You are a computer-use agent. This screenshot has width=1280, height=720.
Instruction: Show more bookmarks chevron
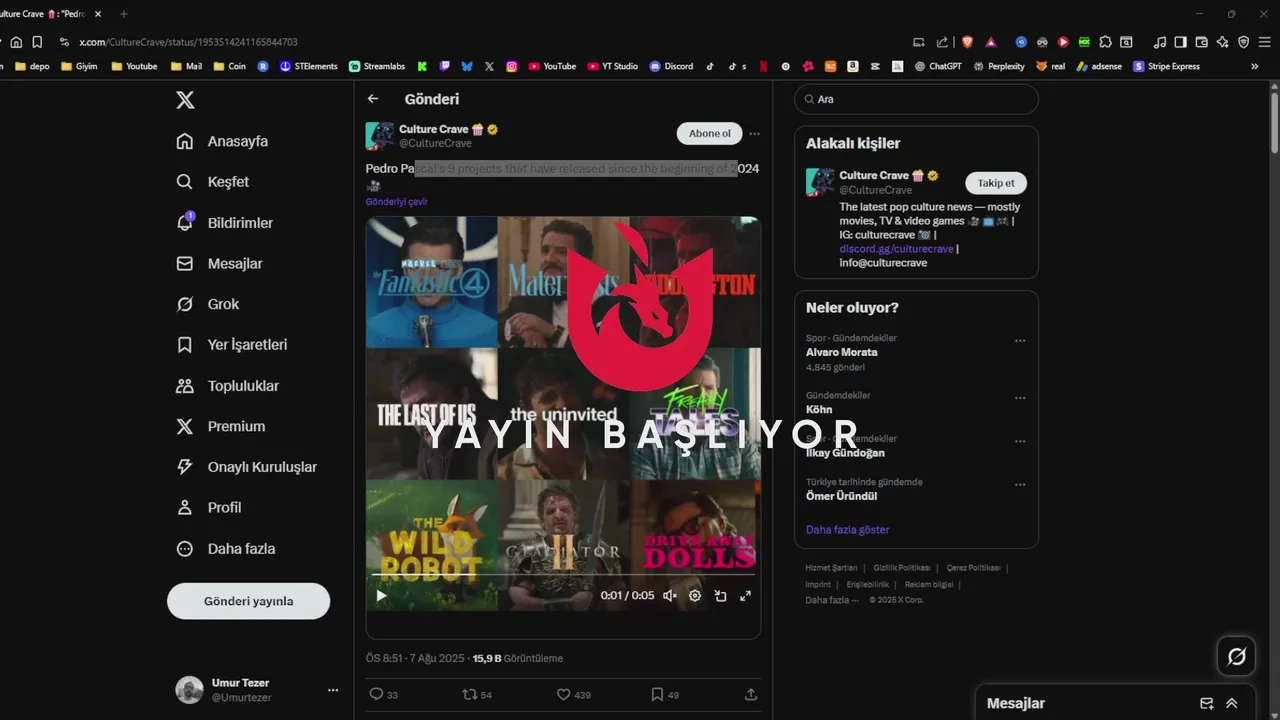tap(1255, 66)
